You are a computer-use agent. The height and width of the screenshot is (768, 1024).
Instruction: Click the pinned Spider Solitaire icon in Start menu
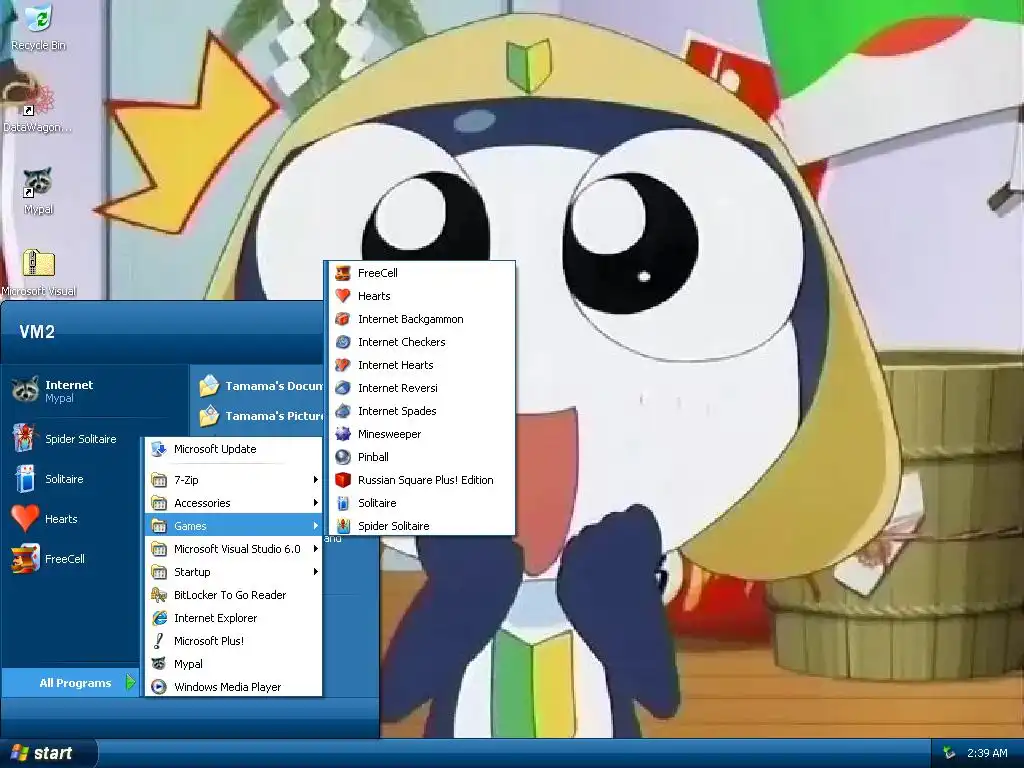(x=25, y=438)
